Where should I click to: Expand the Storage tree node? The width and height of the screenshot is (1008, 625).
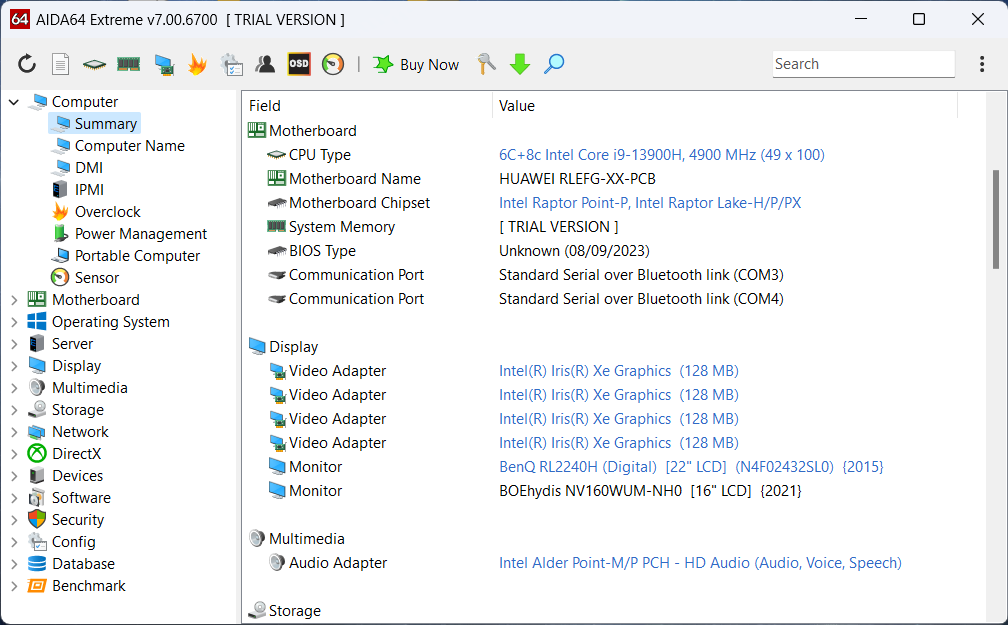pyautogui.click(x=14, y=410)
